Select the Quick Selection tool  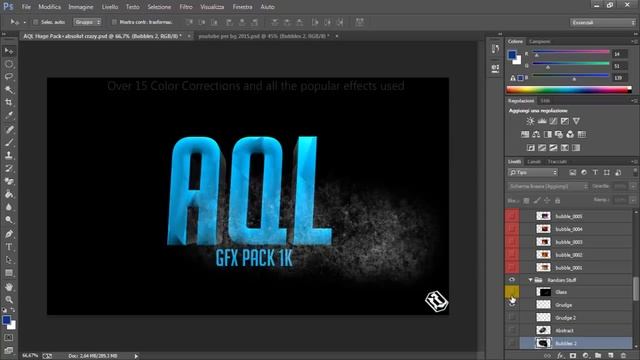point(9,89)
